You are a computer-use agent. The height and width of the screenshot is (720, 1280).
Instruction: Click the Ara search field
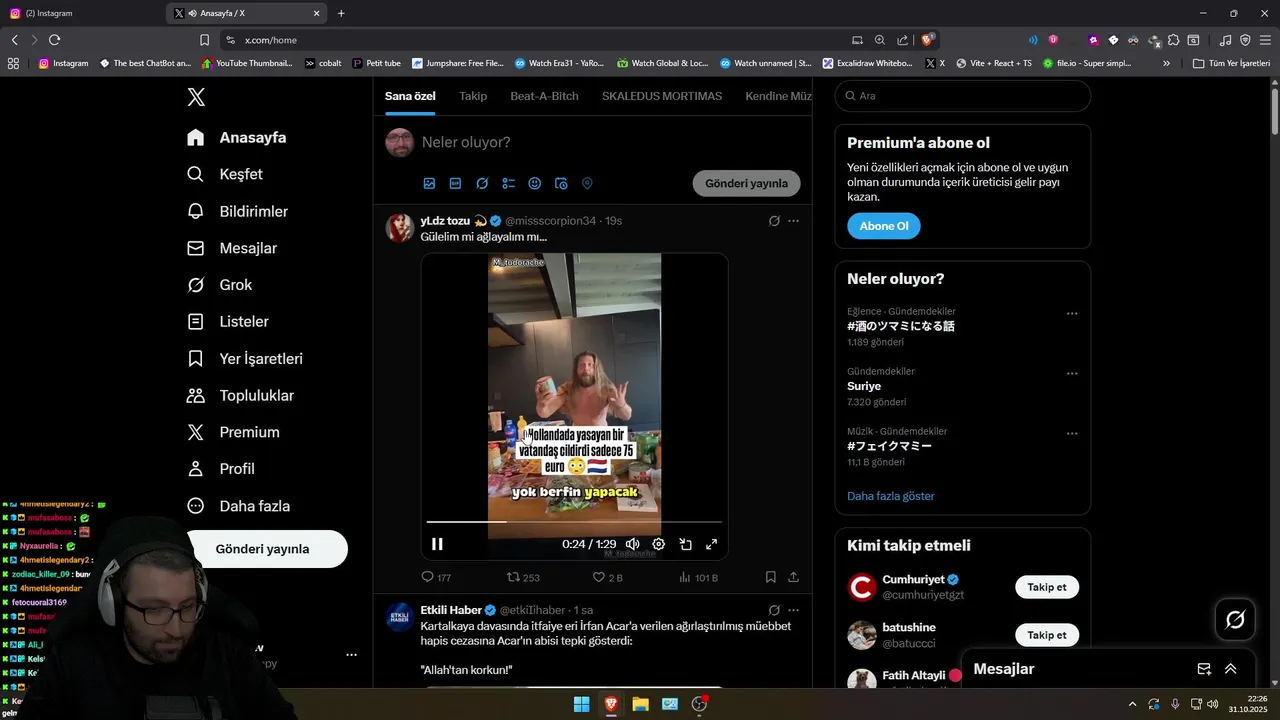pyautogui.click(x=962, y=96)
